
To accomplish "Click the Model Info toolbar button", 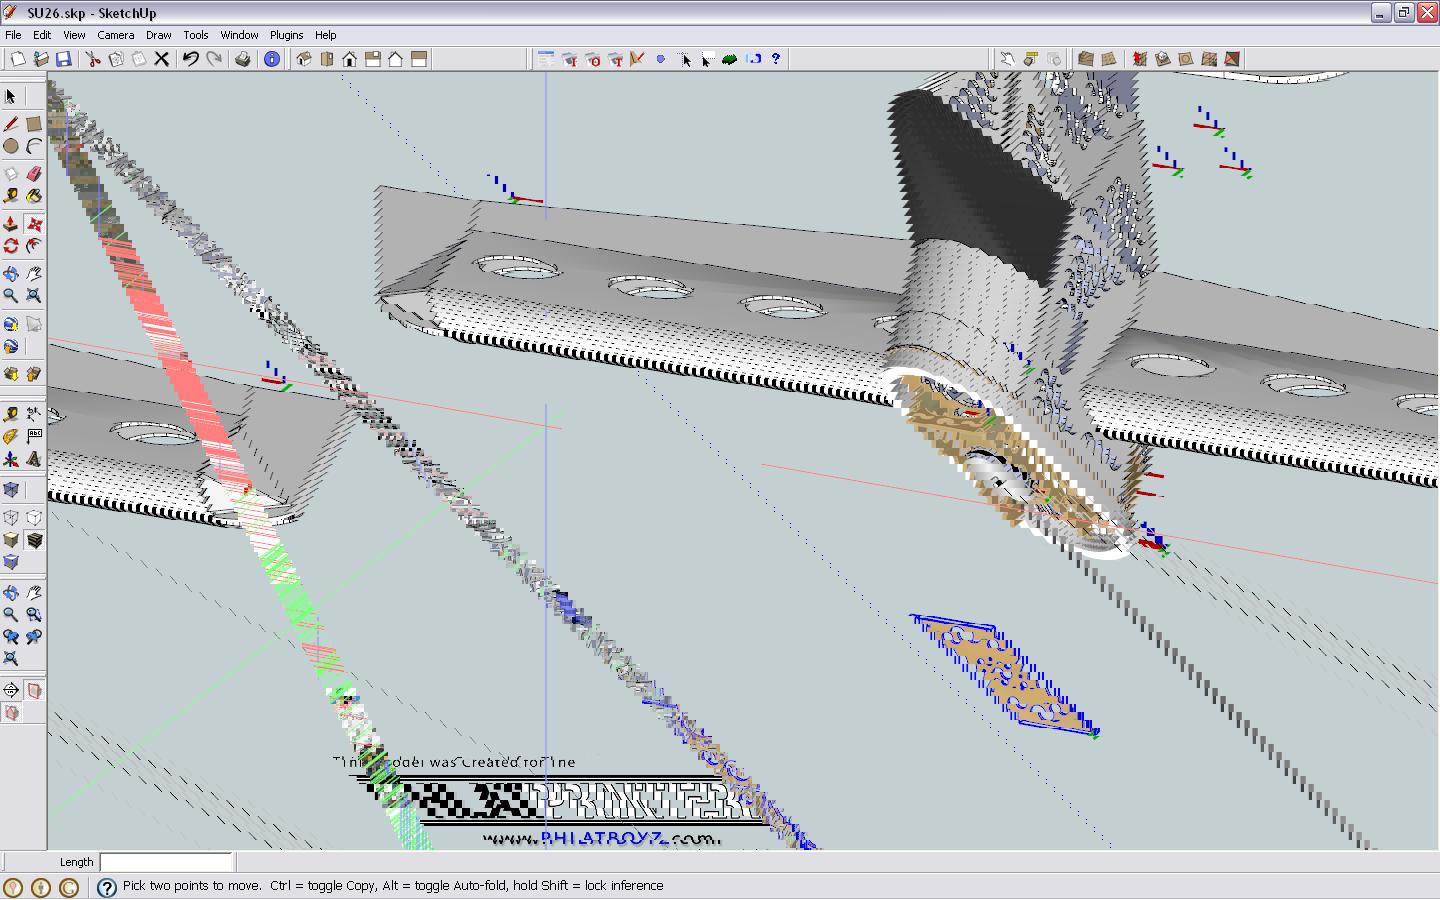I will 272,59.
